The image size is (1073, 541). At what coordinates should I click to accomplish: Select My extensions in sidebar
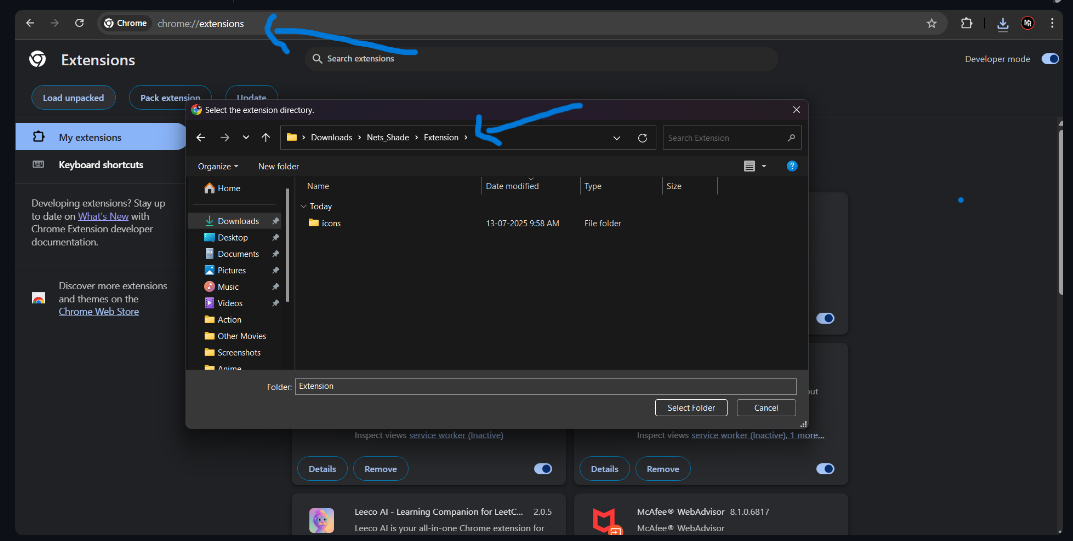click(101, 137)
